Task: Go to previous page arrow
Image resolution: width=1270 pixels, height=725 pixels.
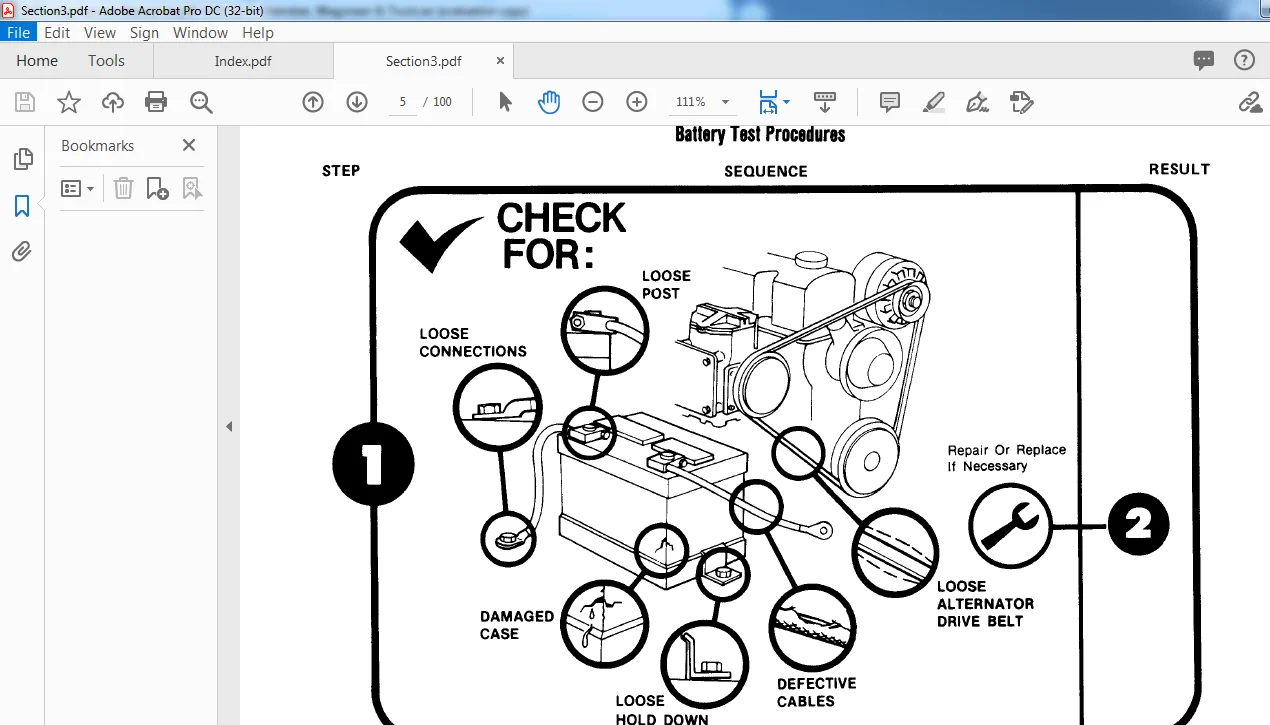Action: [313, 102]
